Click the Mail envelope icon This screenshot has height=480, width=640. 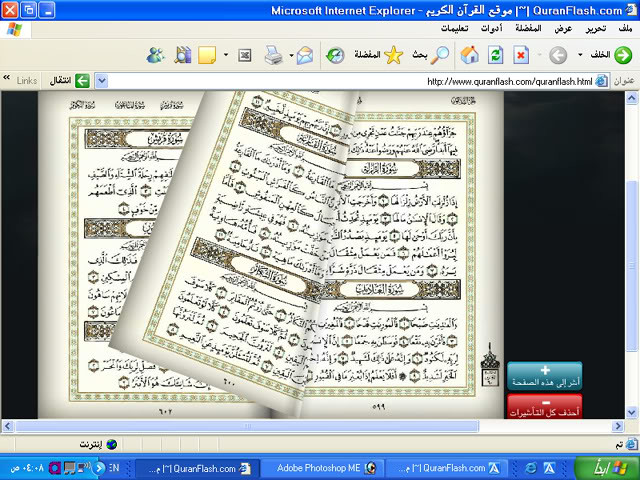305,55
